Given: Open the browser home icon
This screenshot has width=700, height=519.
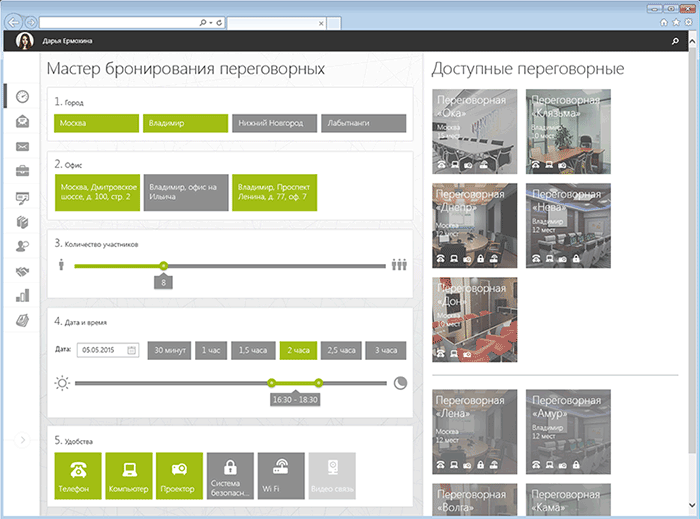Looking at the screenshot, I should [x=664, y=22].
